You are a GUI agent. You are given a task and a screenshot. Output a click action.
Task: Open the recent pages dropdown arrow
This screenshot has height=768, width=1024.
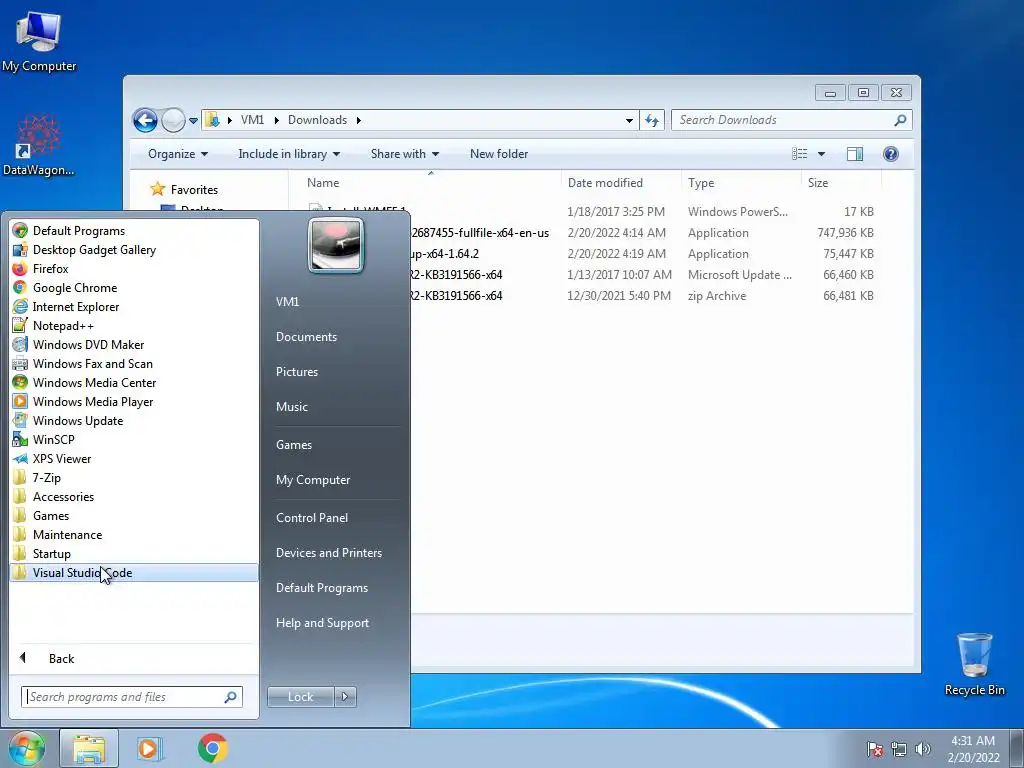point(193,121)
